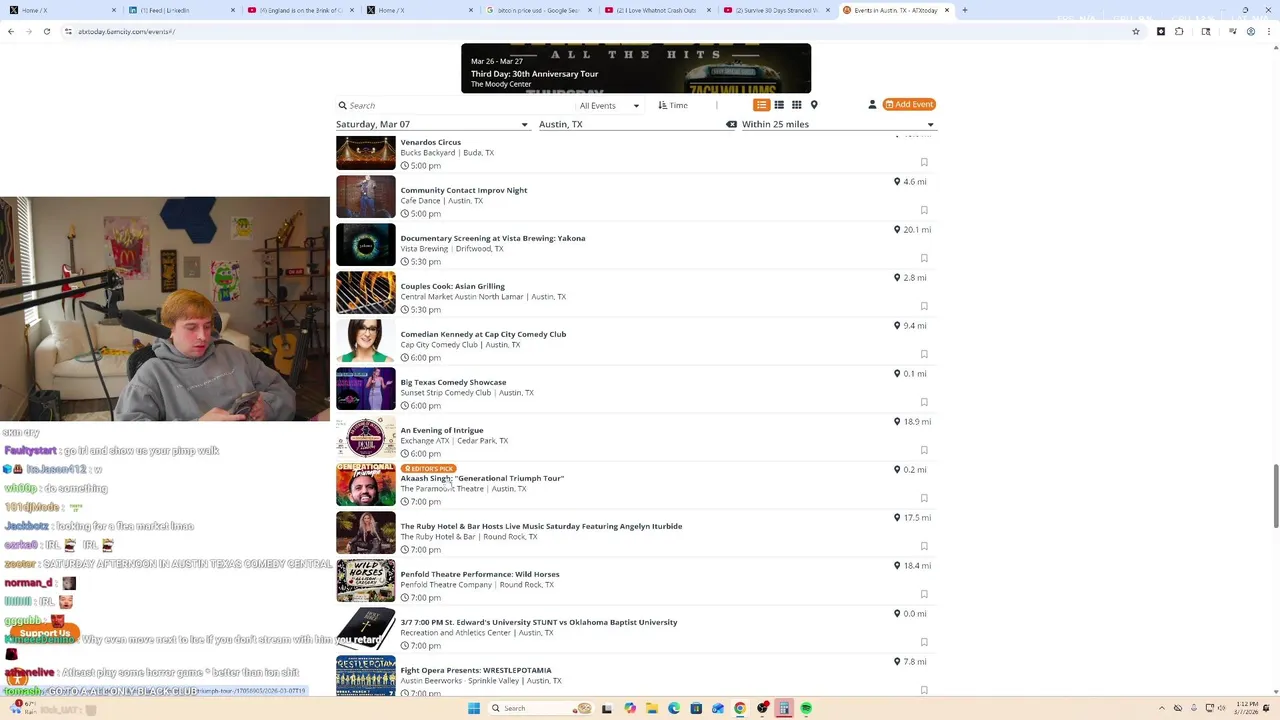Open the Calculator app in taskbar
1280x720 pixels.
[x=784, y=708]
